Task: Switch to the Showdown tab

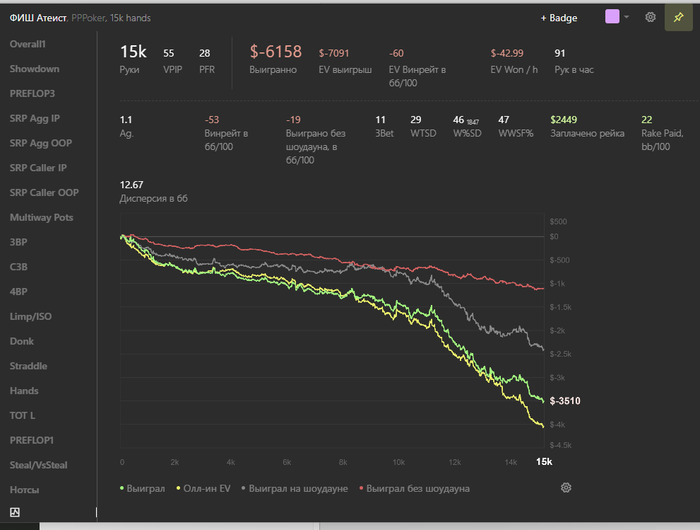Action: [34, 69]
